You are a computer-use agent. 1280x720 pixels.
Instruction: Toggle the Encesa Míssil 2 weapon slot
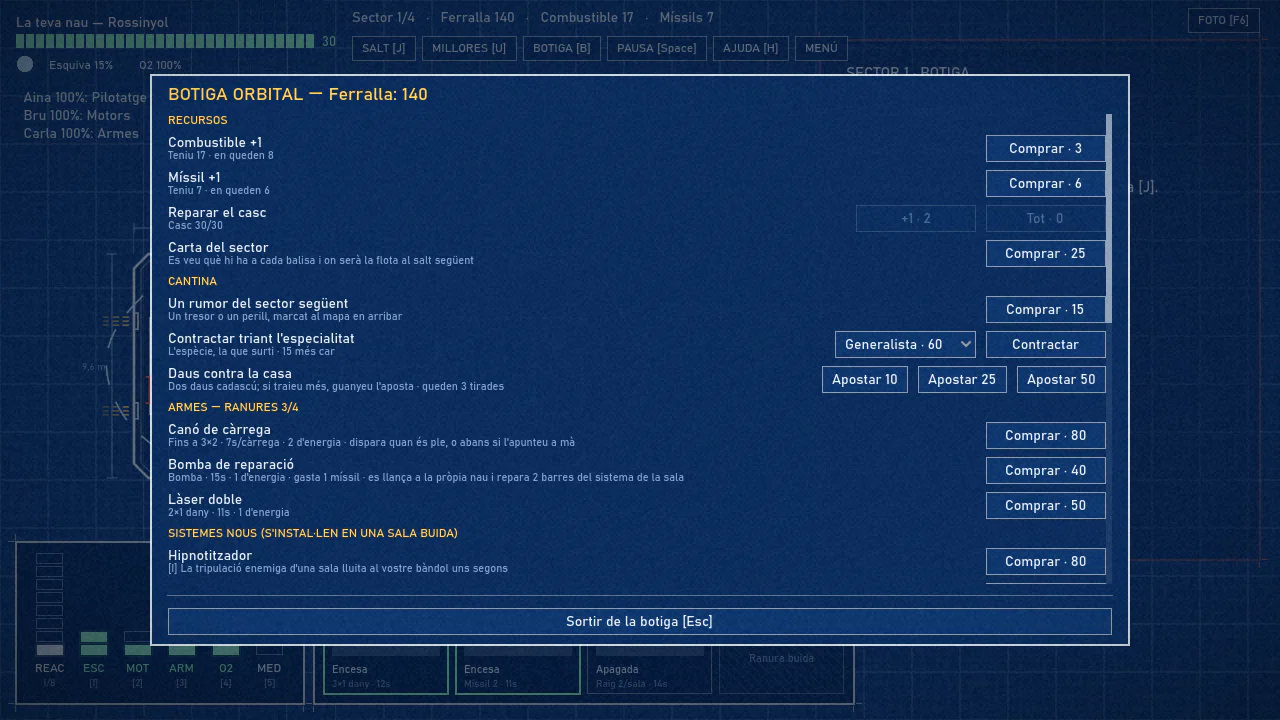tap(518, 670)
